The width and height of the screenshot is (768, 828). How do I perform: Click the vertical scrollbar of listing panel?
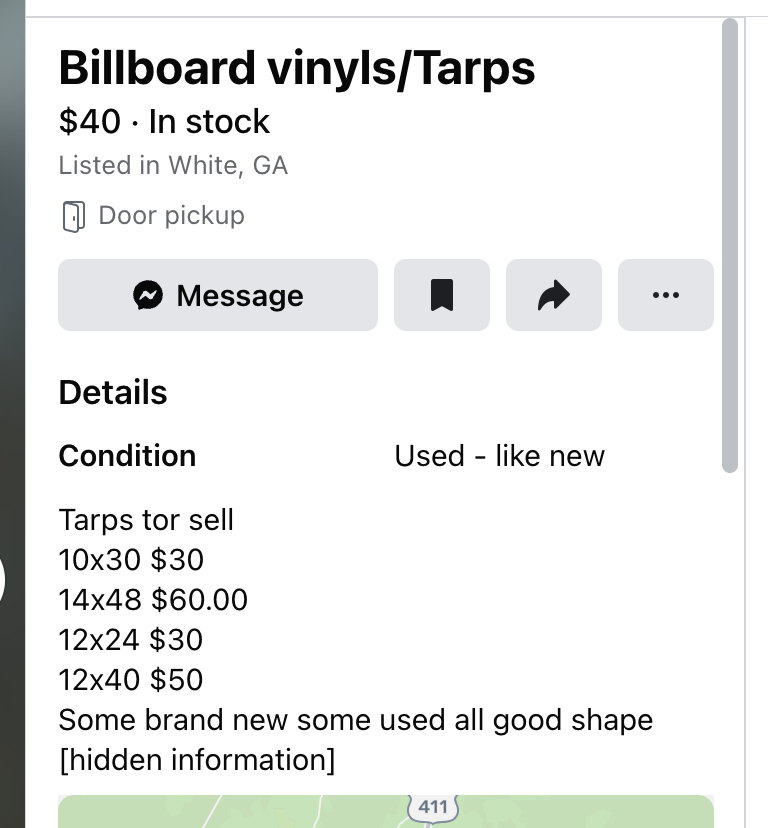(x=730, y=246)
